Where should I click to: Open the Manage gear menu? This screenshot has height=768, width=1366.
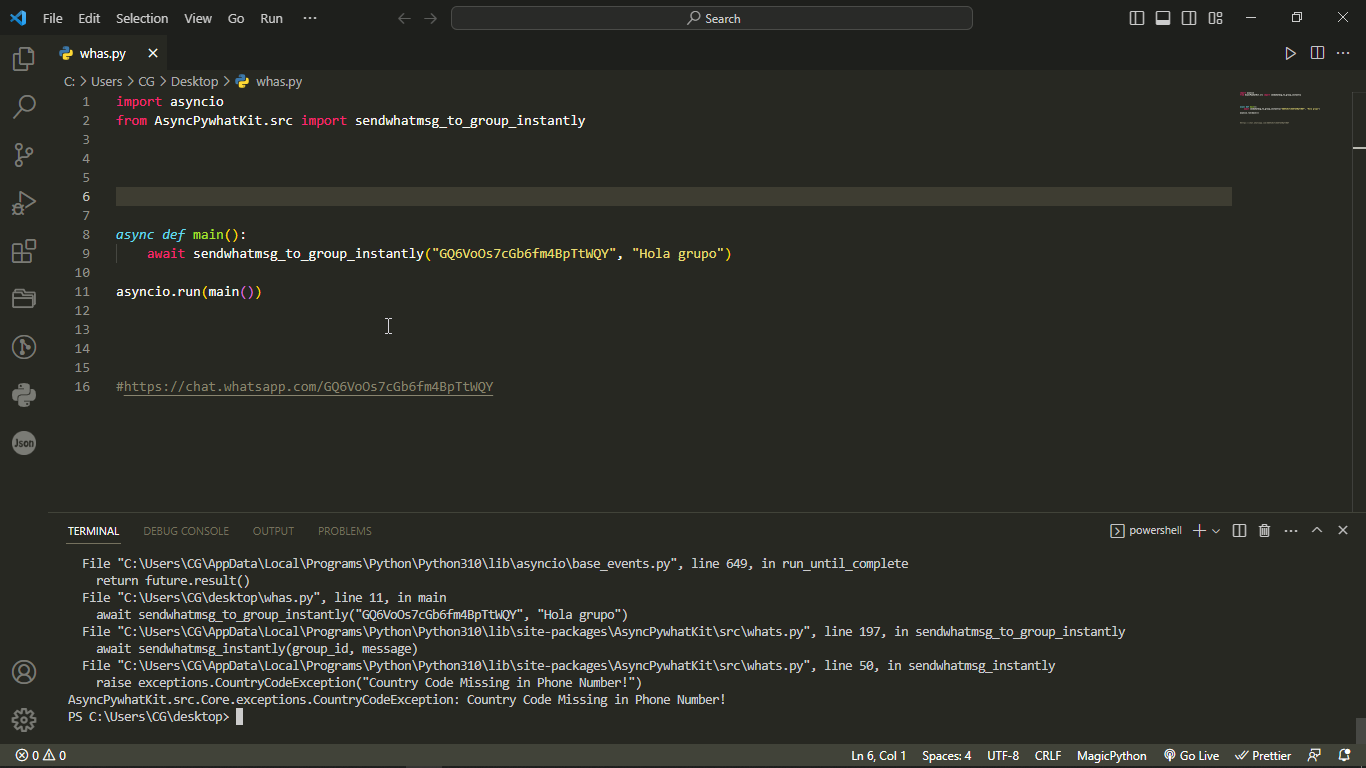click(24, 719)
